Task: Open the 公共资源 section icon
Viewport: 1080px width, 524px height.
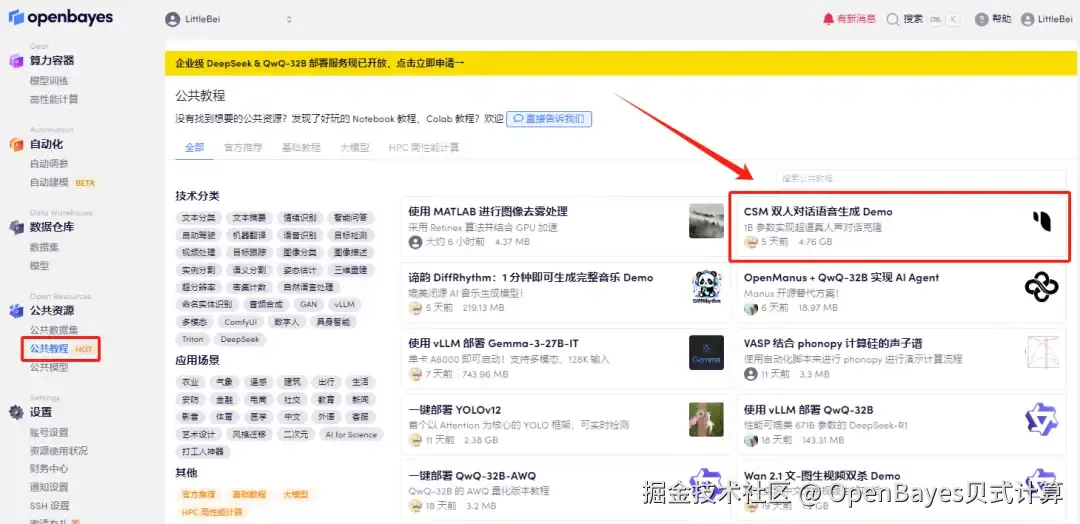Action: 16,311
